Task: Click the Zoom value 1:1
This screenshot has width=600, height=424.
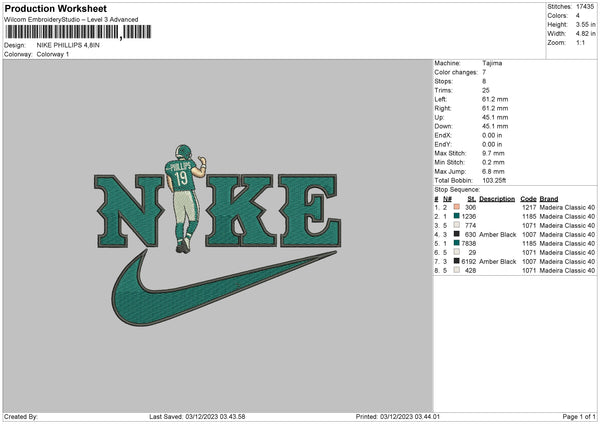Action: (x=580, y=43)
